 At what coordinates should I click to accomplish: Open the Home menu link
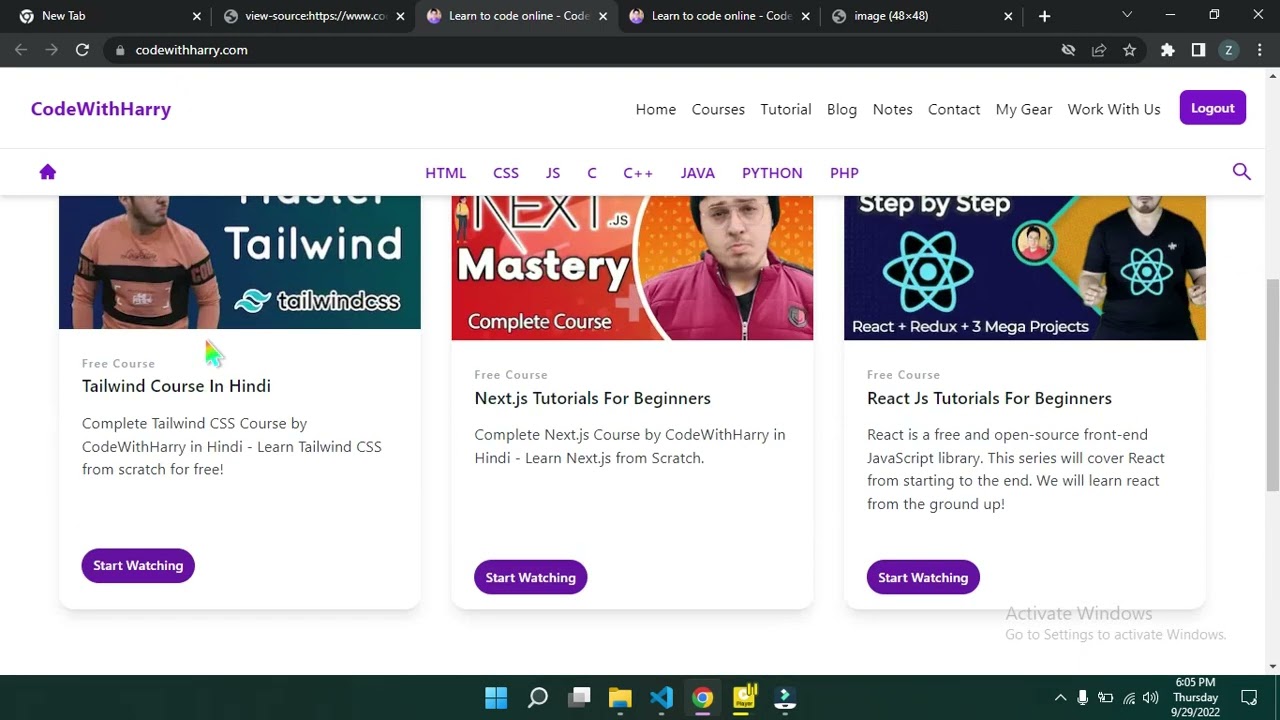click(x=656, y=109)
